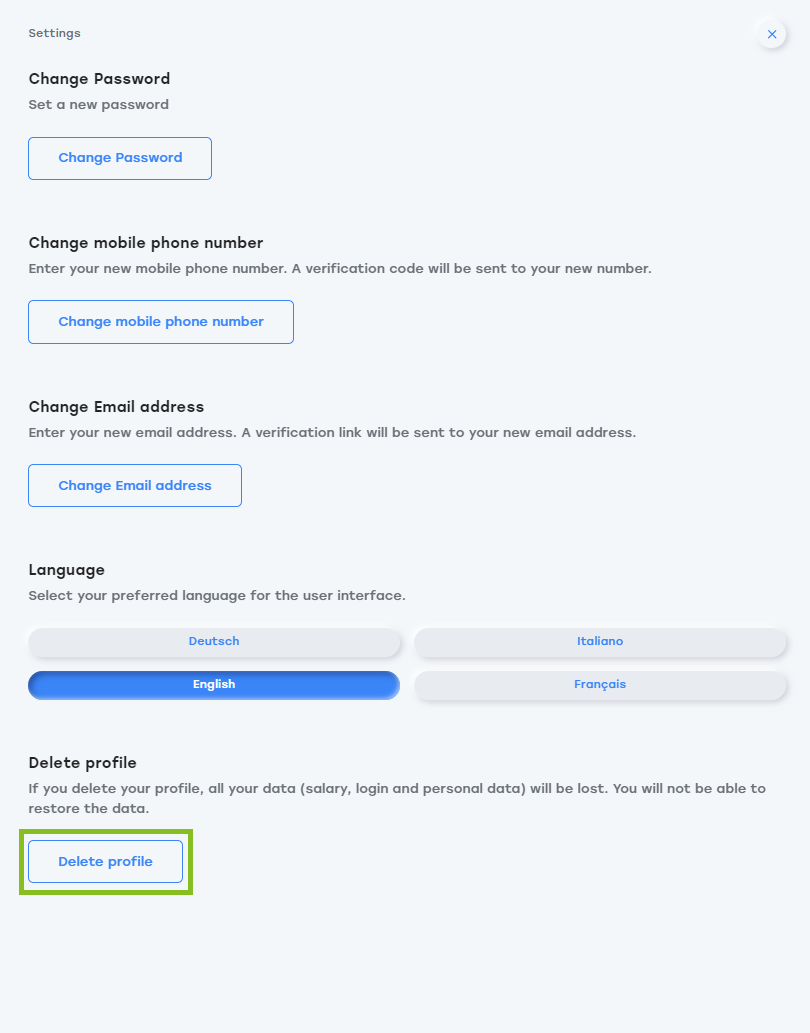Switch interface language to Deutsch
810x1033 pixels.
pos(214,642)
